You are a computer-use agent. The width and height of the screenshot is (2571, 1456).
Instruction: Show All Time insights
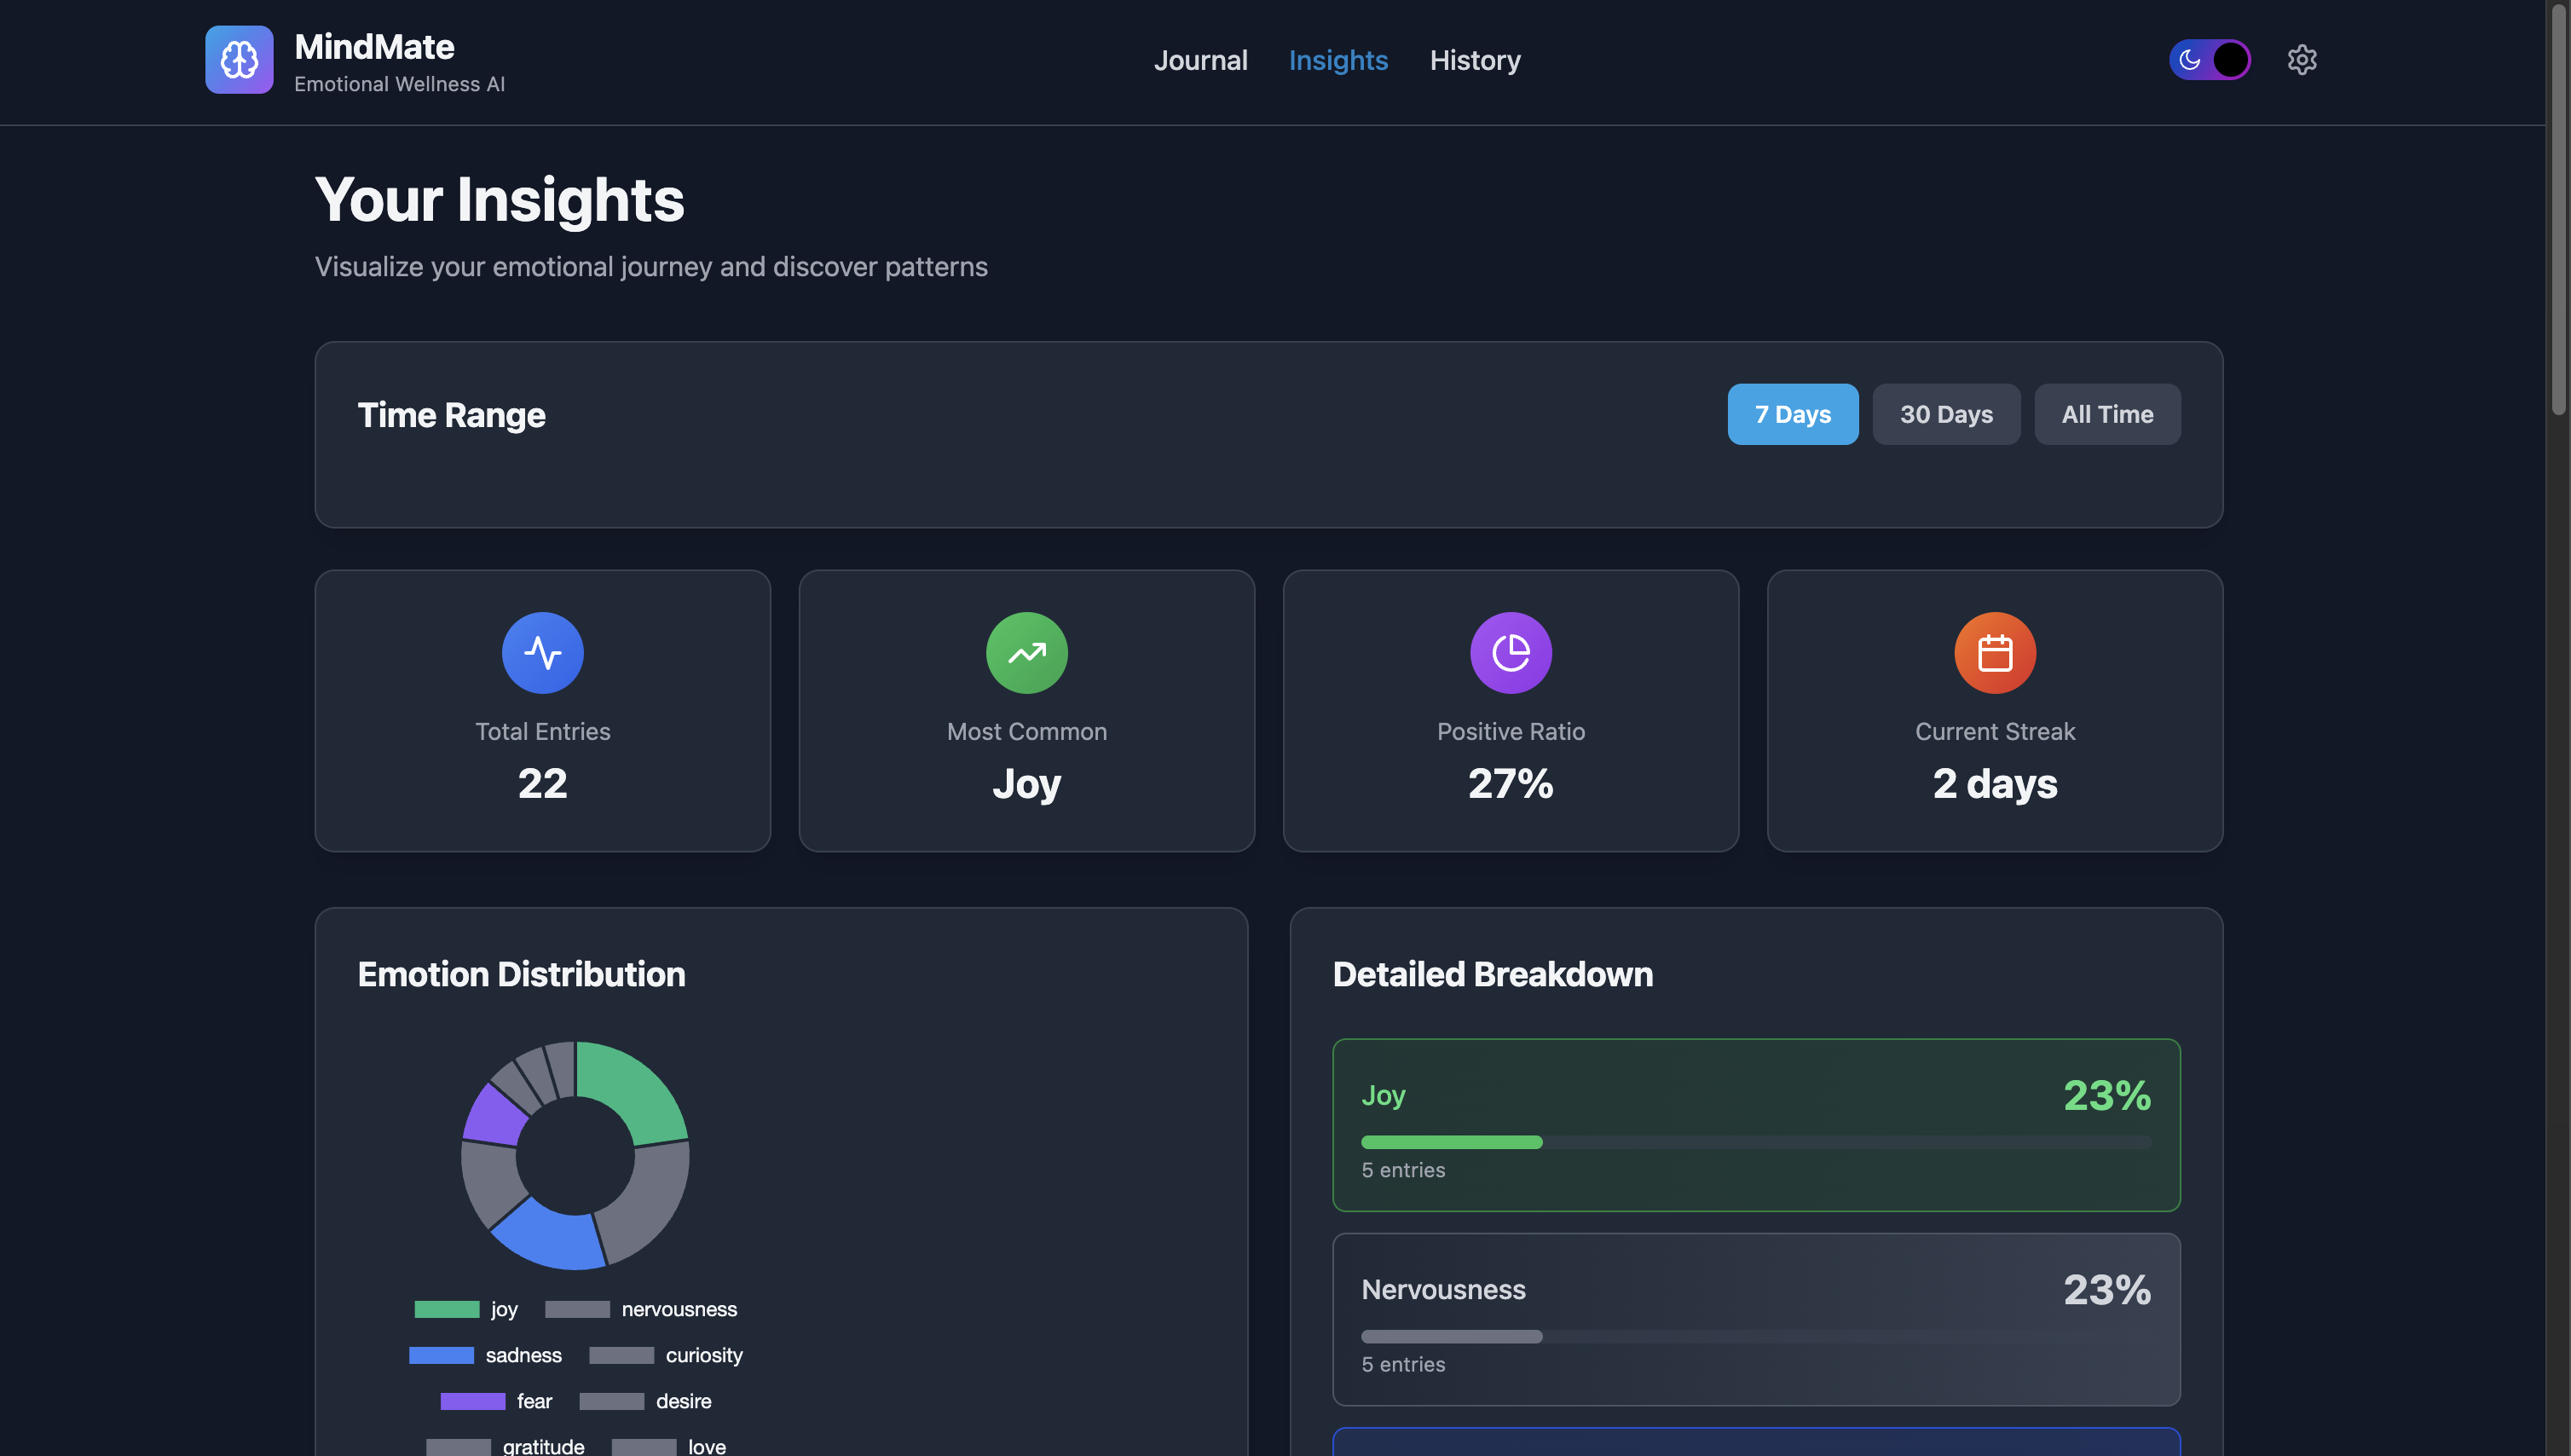point(2107,414)
